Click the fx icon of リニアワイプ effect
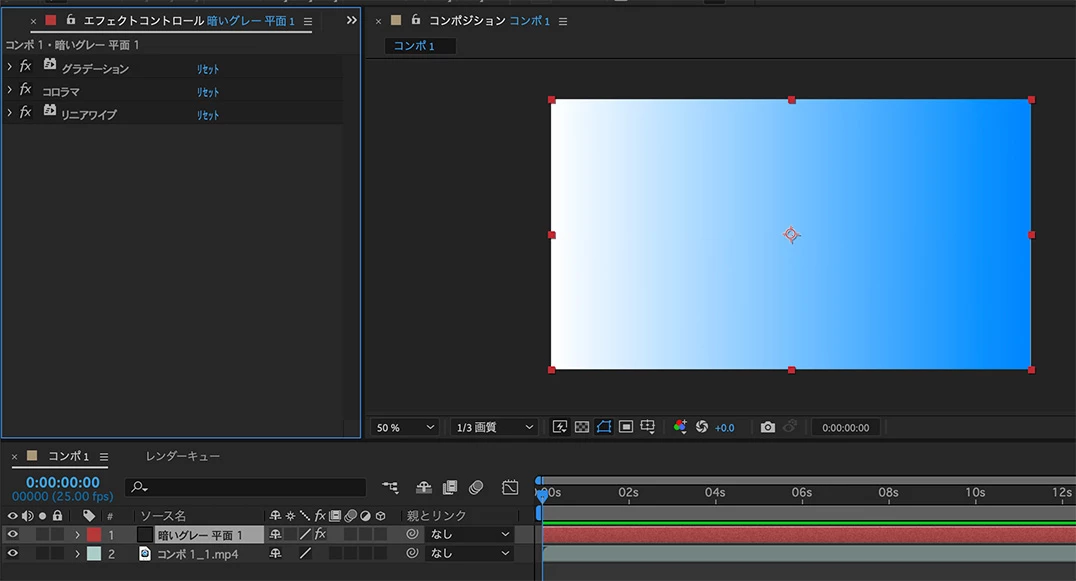 pos(25,112)
